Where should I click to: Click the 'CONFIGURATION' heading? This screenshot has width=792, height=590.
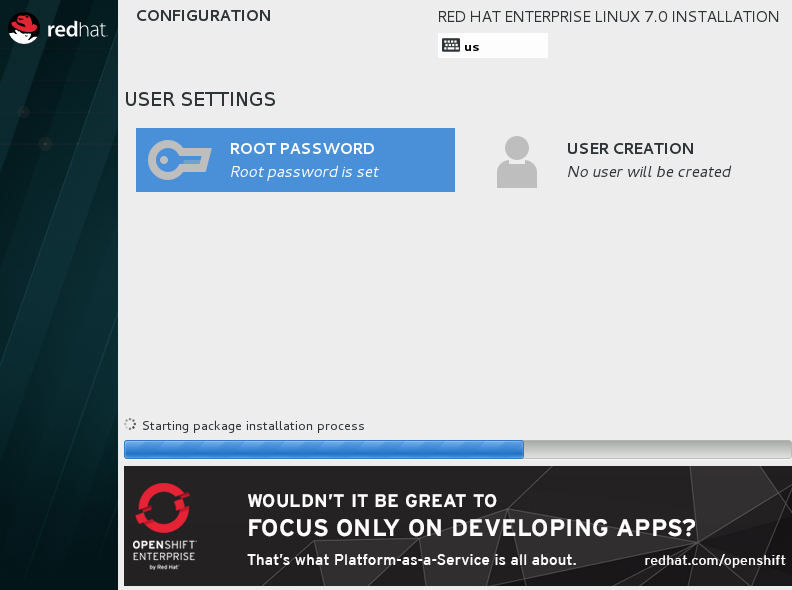(204, 16)
